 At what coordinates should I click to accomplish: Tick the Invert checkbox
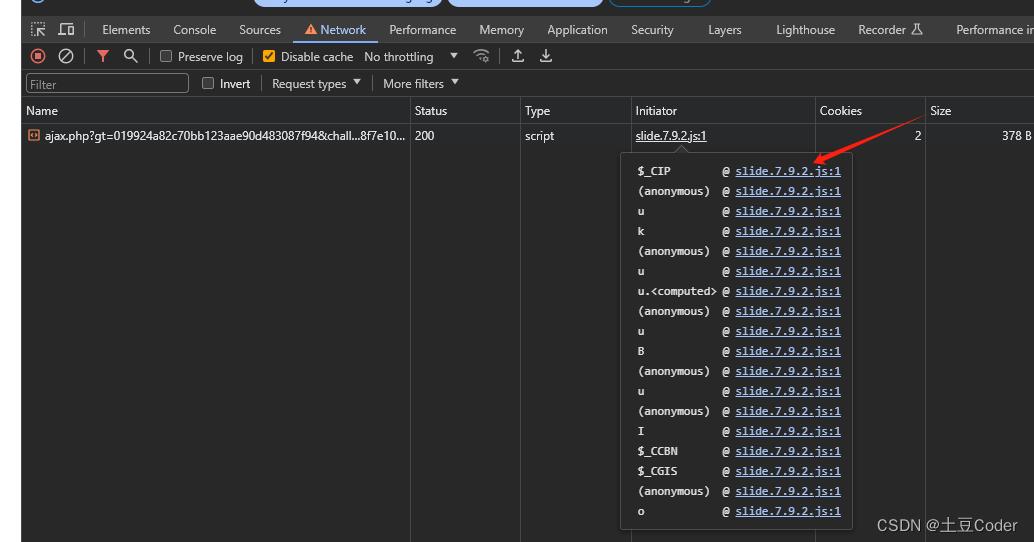tap(208, 84)
